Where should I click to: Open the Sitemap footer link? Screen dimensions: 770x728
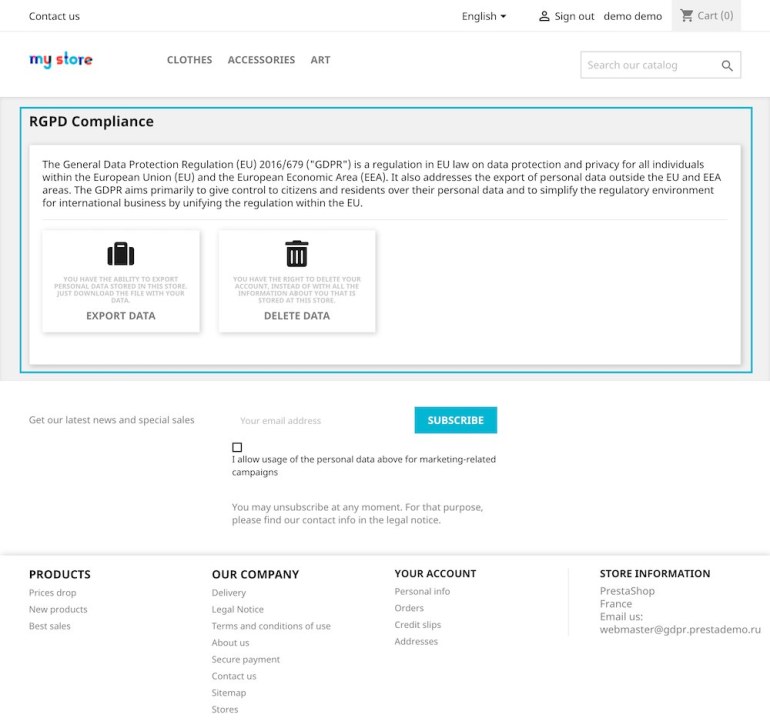pyautogui.click(x=229, y=693)
